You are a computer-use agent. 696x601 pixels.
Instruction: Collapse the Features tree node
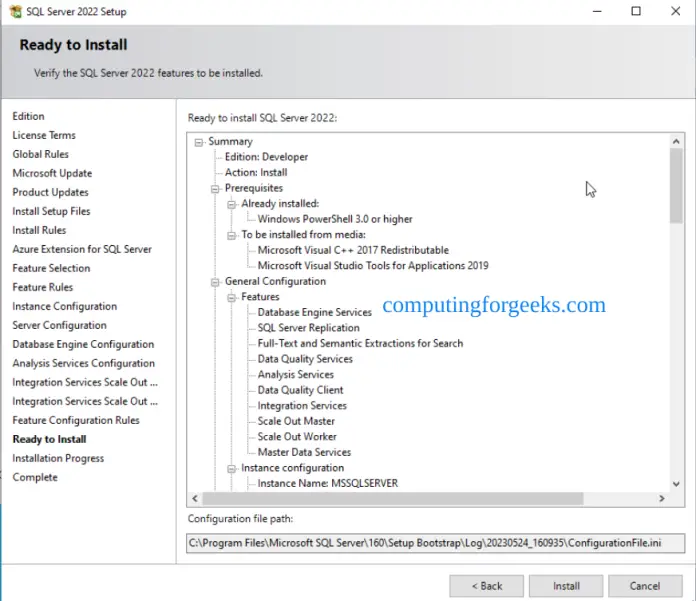click(231, 297)
